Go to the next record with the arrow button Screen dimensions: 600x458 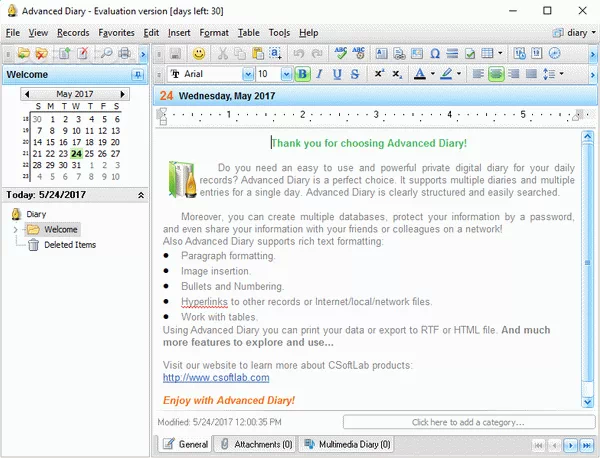pyautogui.click(x=571, y=445)
